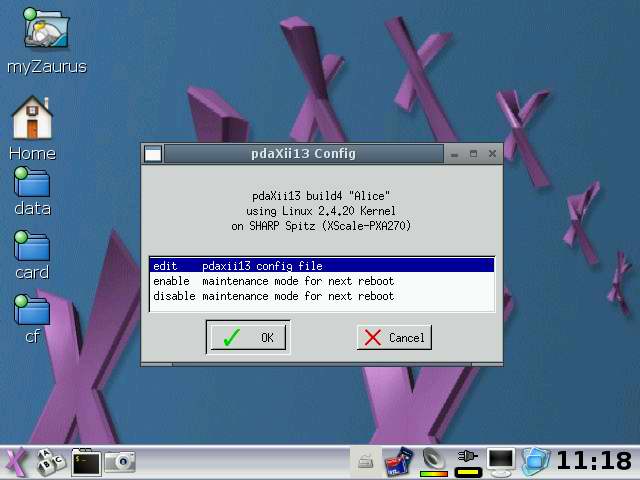The image size is (640, 480).
Task: Click the power plug battery icon
Action: [467, 461]
